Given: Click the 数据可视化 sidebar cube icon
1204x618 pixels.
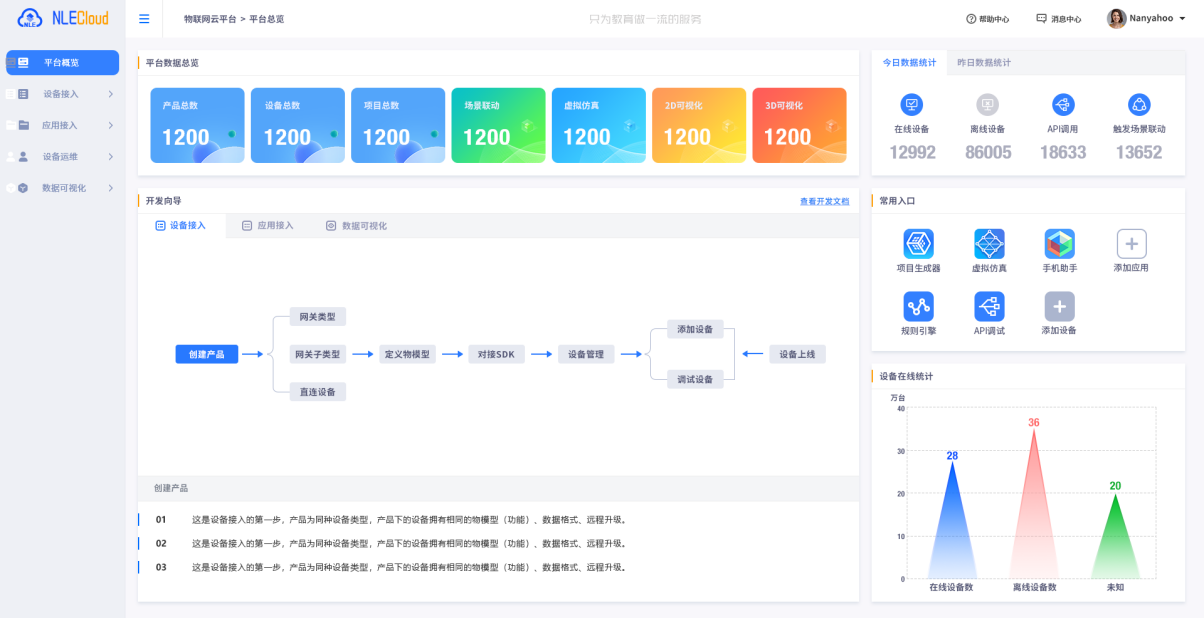Looking at the screenshot, I should [x=23, y=188].
